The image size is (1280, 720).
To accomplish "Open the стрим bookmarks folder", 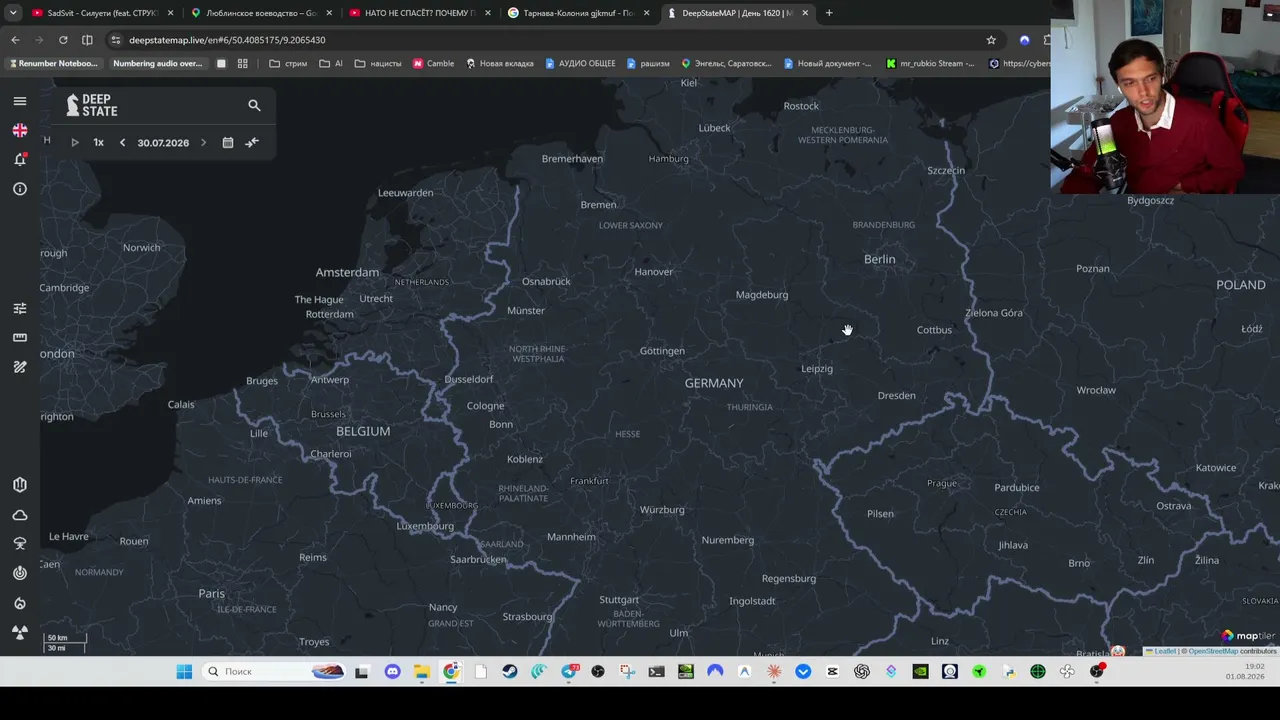I will tap(288, 64).
